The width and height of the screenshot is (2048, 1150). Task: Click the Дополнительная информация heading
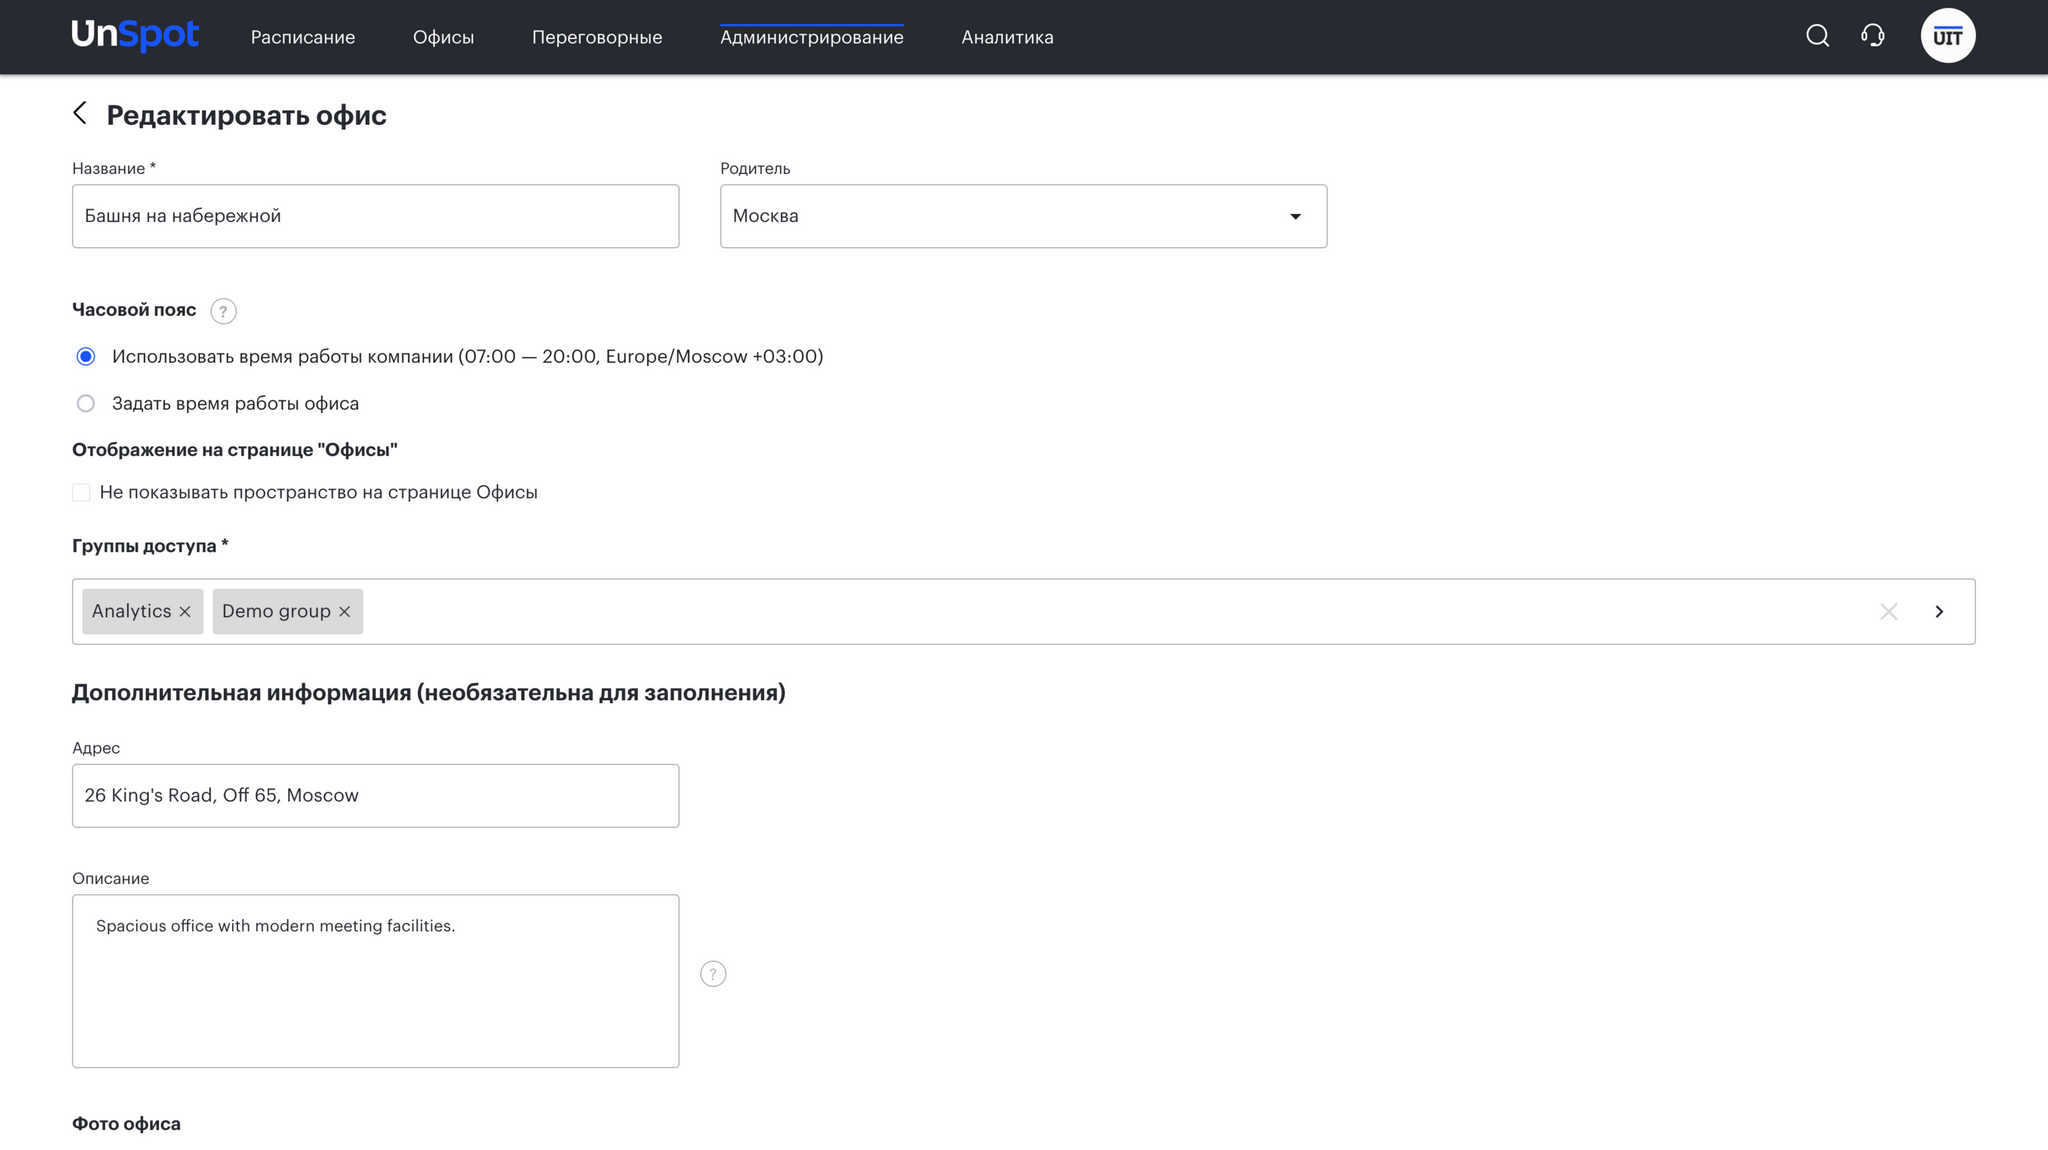(x=428, y=692)
